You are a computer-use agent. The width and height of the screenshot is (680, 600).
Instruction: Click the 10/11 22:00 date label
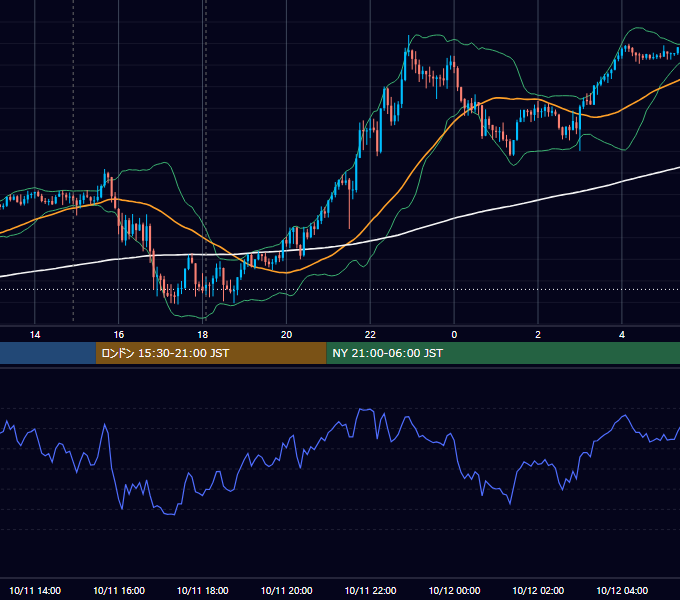[370, 590]
